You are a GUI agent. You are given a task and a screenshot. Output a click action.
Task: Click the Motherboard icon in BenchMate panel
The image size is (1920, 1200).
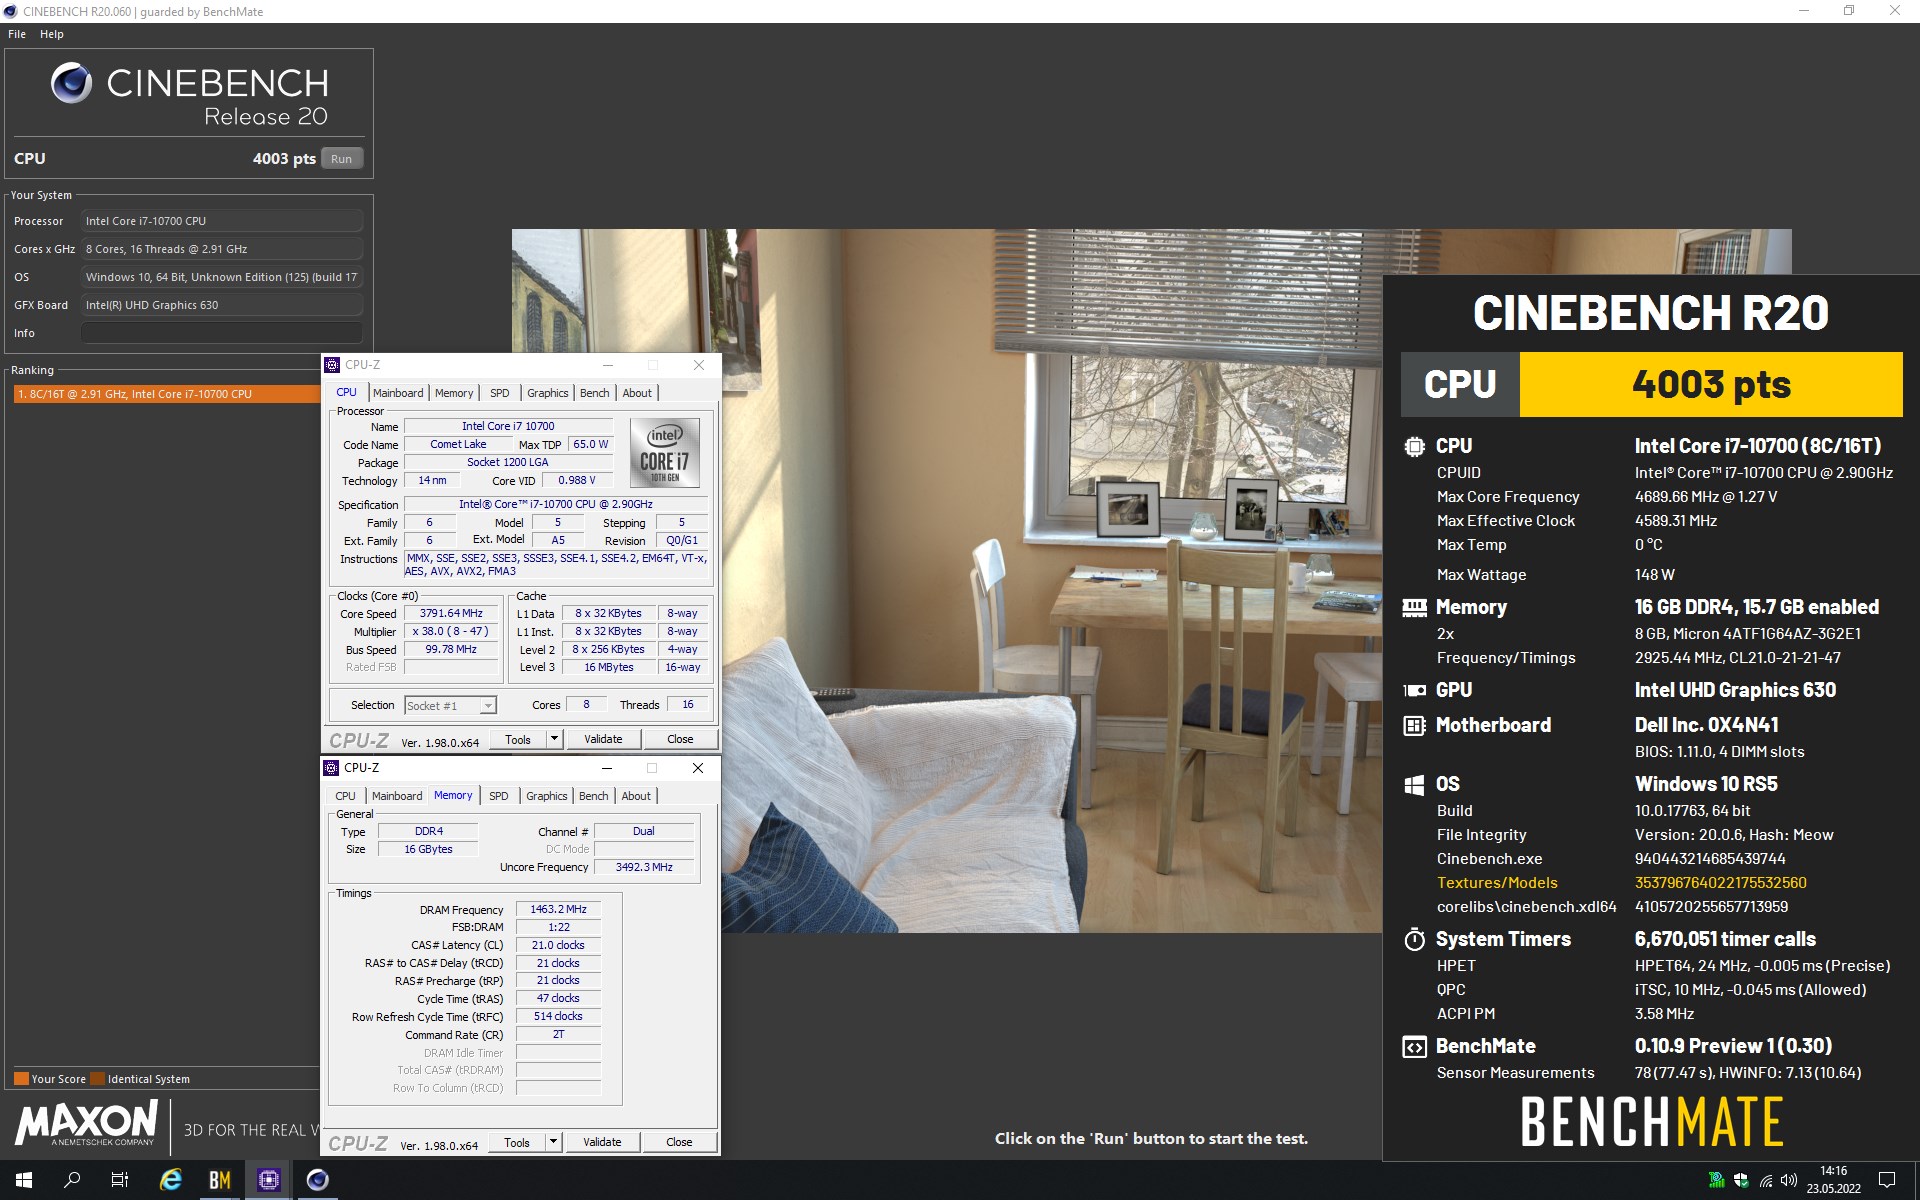click(1414, 725)
